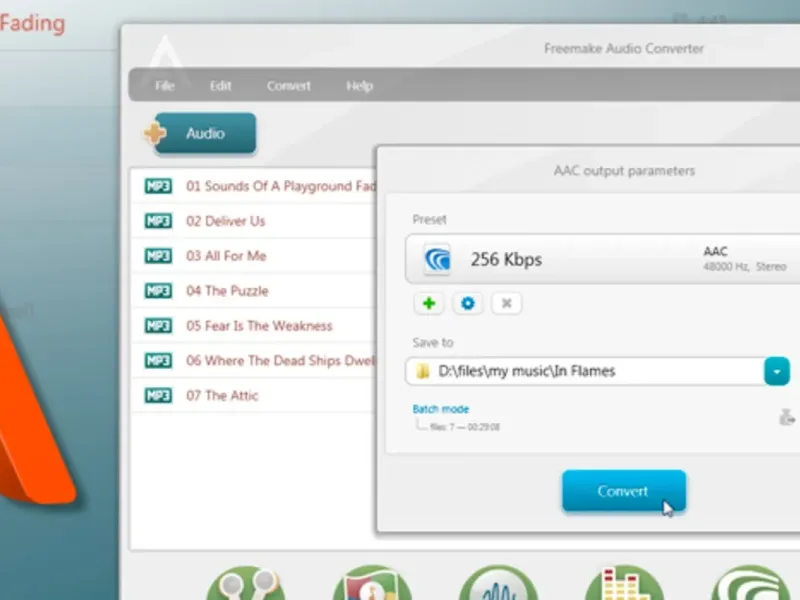The image size is (800, 600).
Task: Choose the flag format icon at bottom
Action: click(x=372, y=583)
